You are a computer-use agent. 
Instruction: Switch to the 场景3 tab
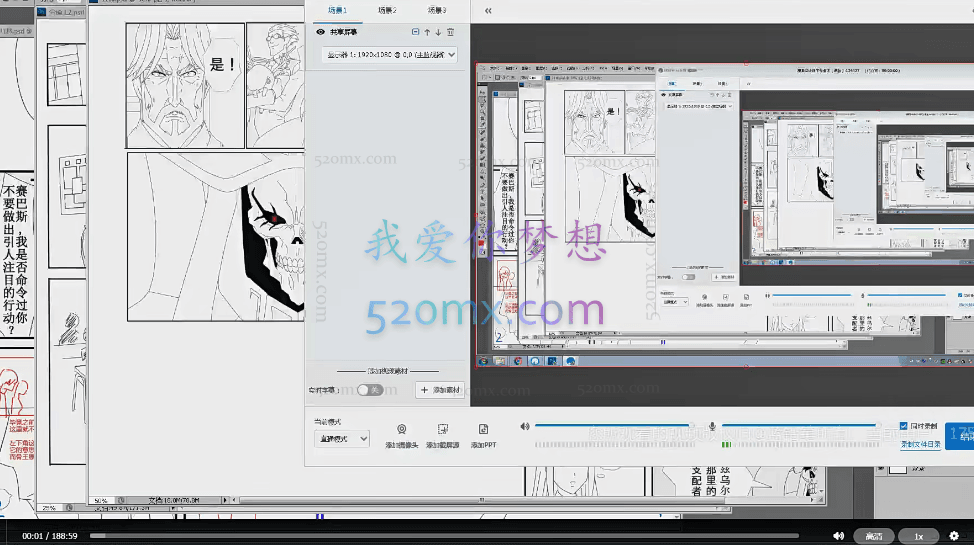pos(437,10)
